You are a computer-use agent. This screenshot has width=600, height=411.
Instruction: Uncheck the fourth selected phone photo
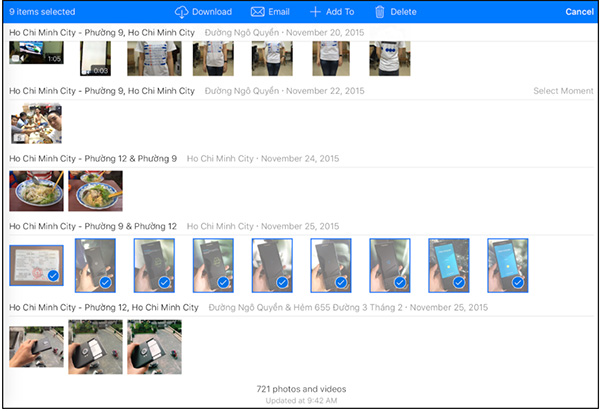pyautogui.click(x=282, y=282)
